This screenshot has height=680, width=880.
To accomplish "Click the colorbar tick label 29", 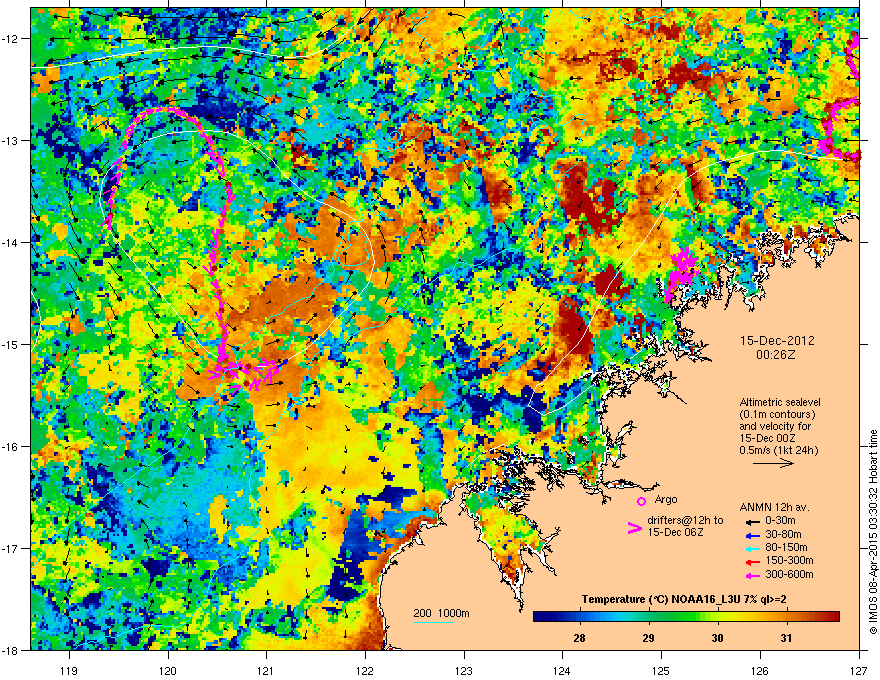I will click(648, 638).
